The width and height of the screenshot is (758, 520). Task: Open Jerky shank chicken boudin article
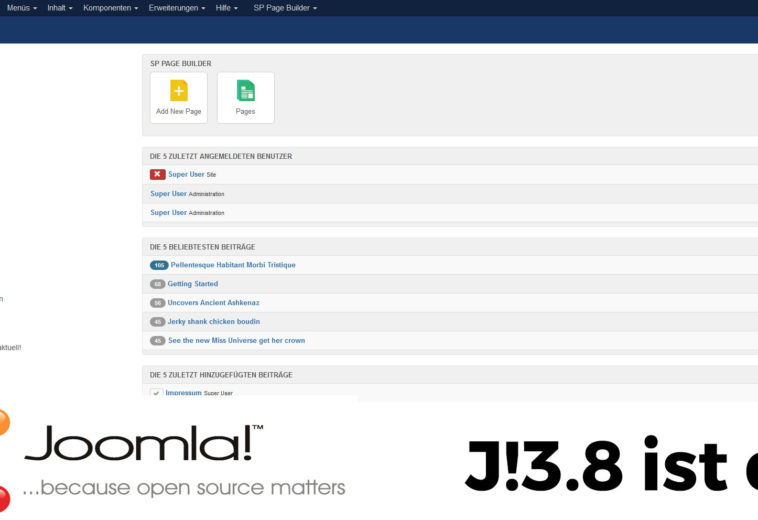(x=214, y=321)
